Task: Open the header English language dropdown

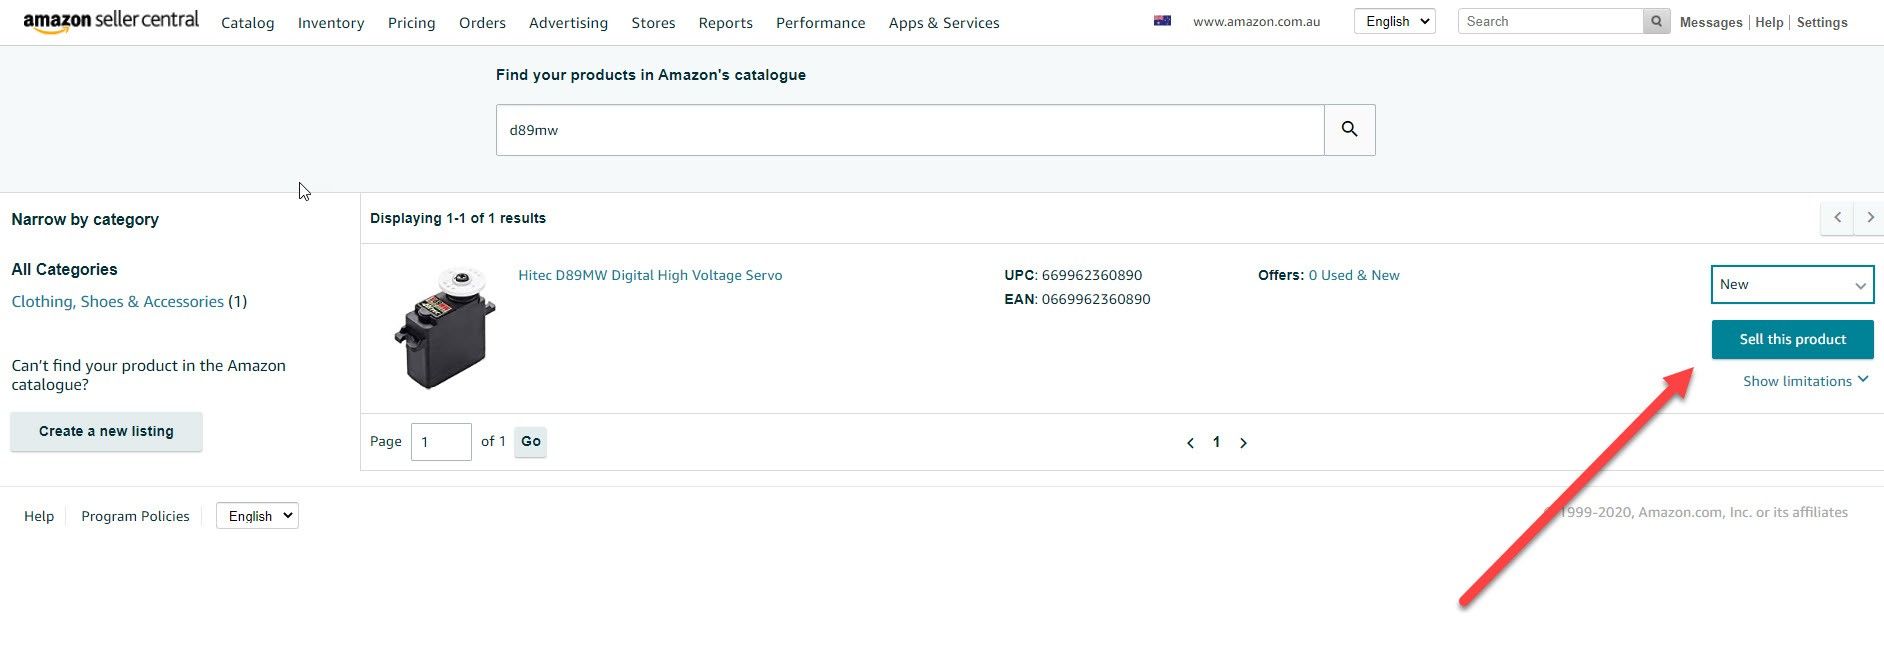Action: (x=1395, y=21)
